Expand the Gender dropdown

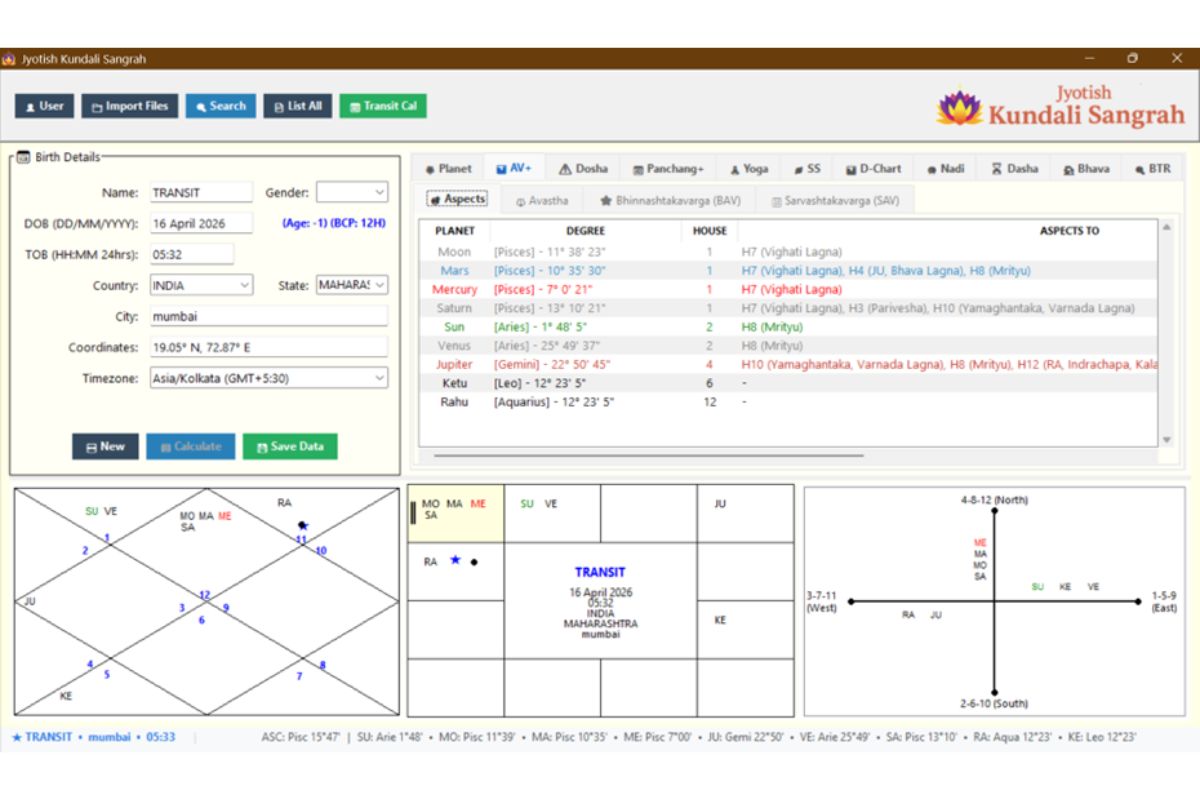point(352,192)
